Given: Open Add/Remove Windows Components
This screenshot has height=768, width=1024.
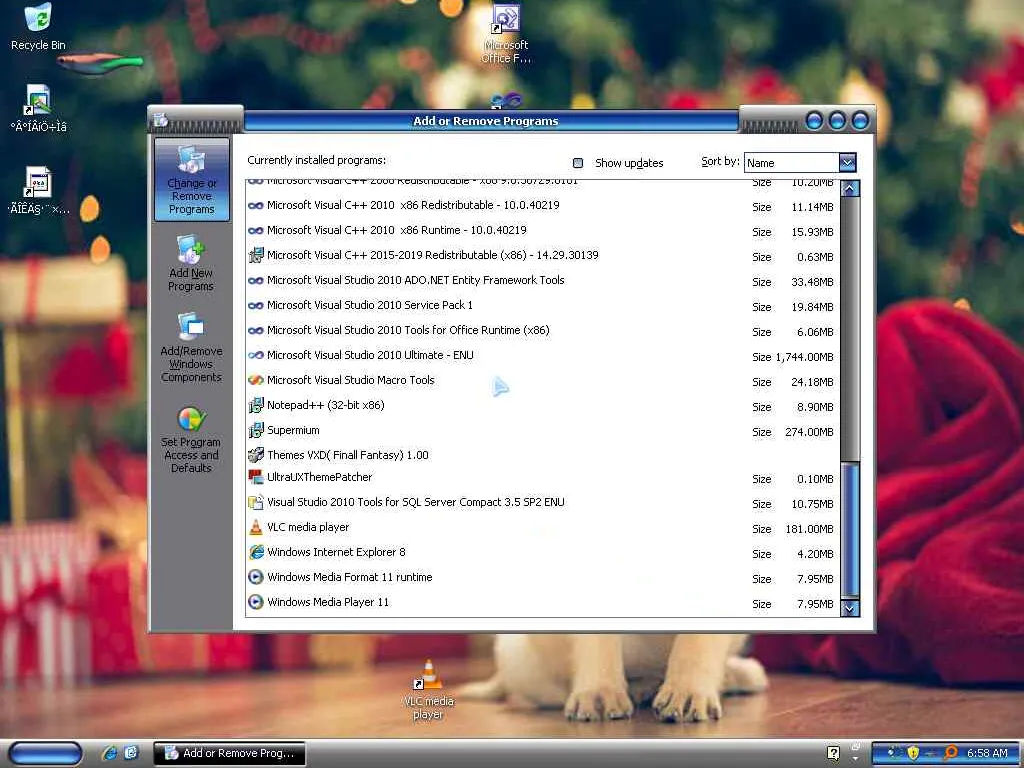Looking at the screenshot, I should click(191, 347).
